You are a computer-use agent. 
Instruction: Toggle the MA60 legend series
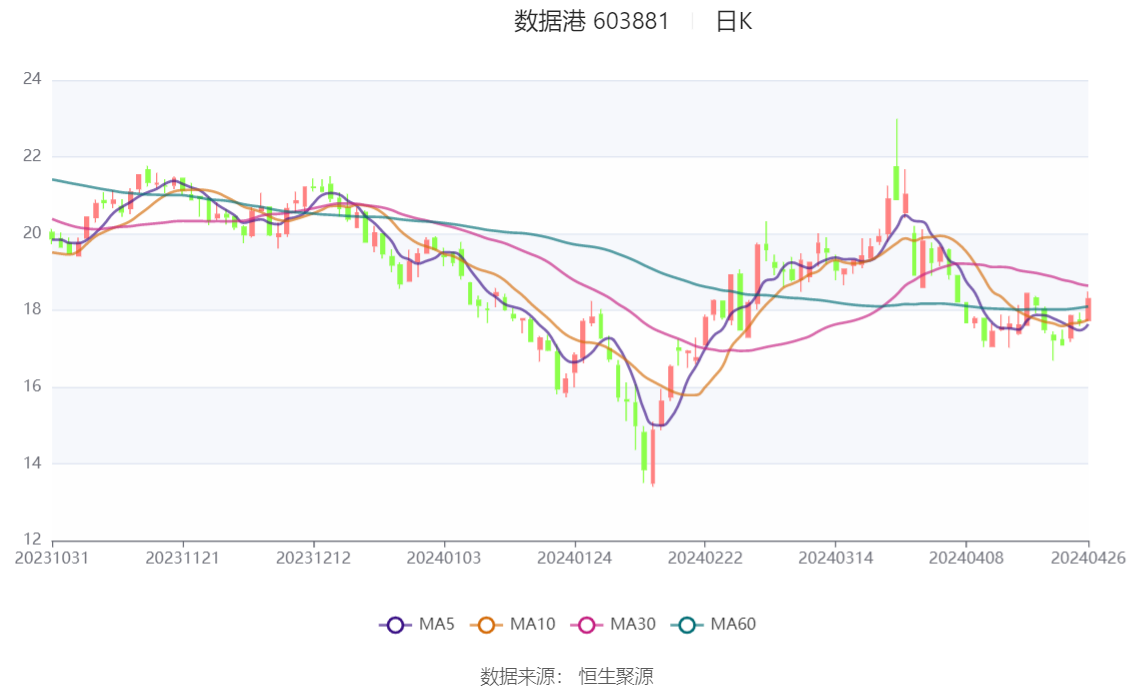coord(714,625)
